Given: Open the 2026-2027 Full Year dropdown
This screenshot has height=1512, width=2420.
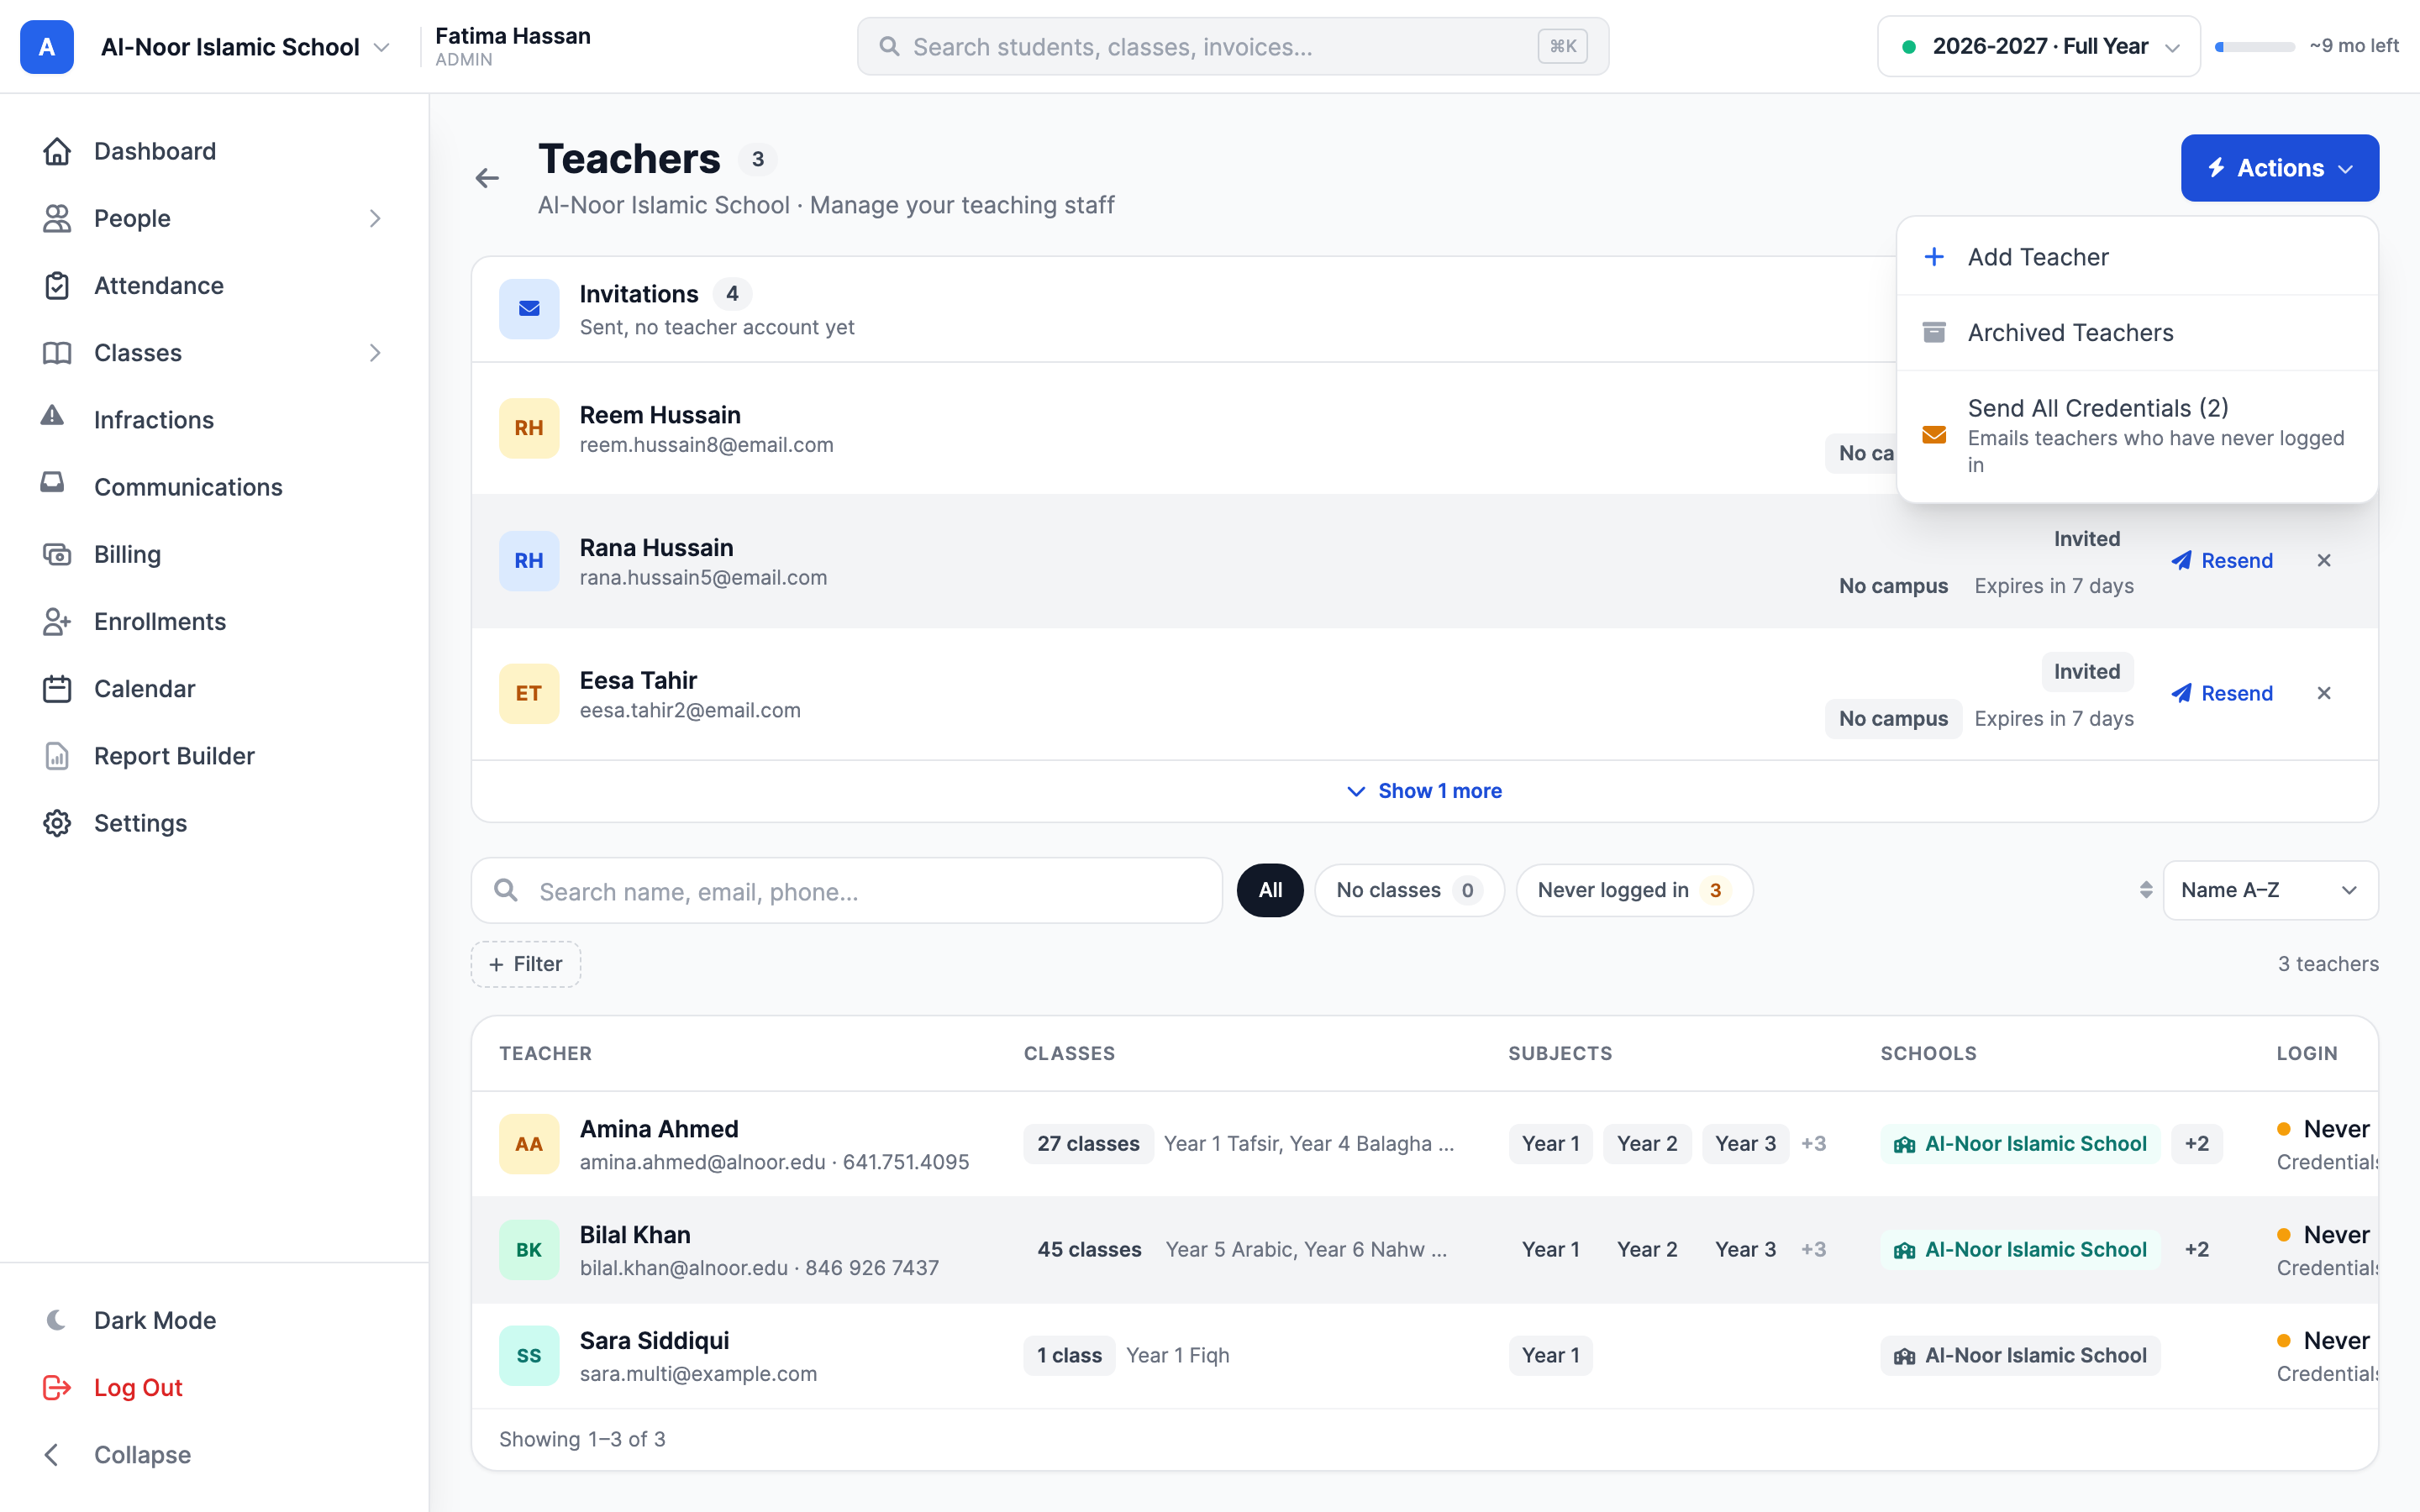Looking at the screenshot, I should [x=2039, y=47].
